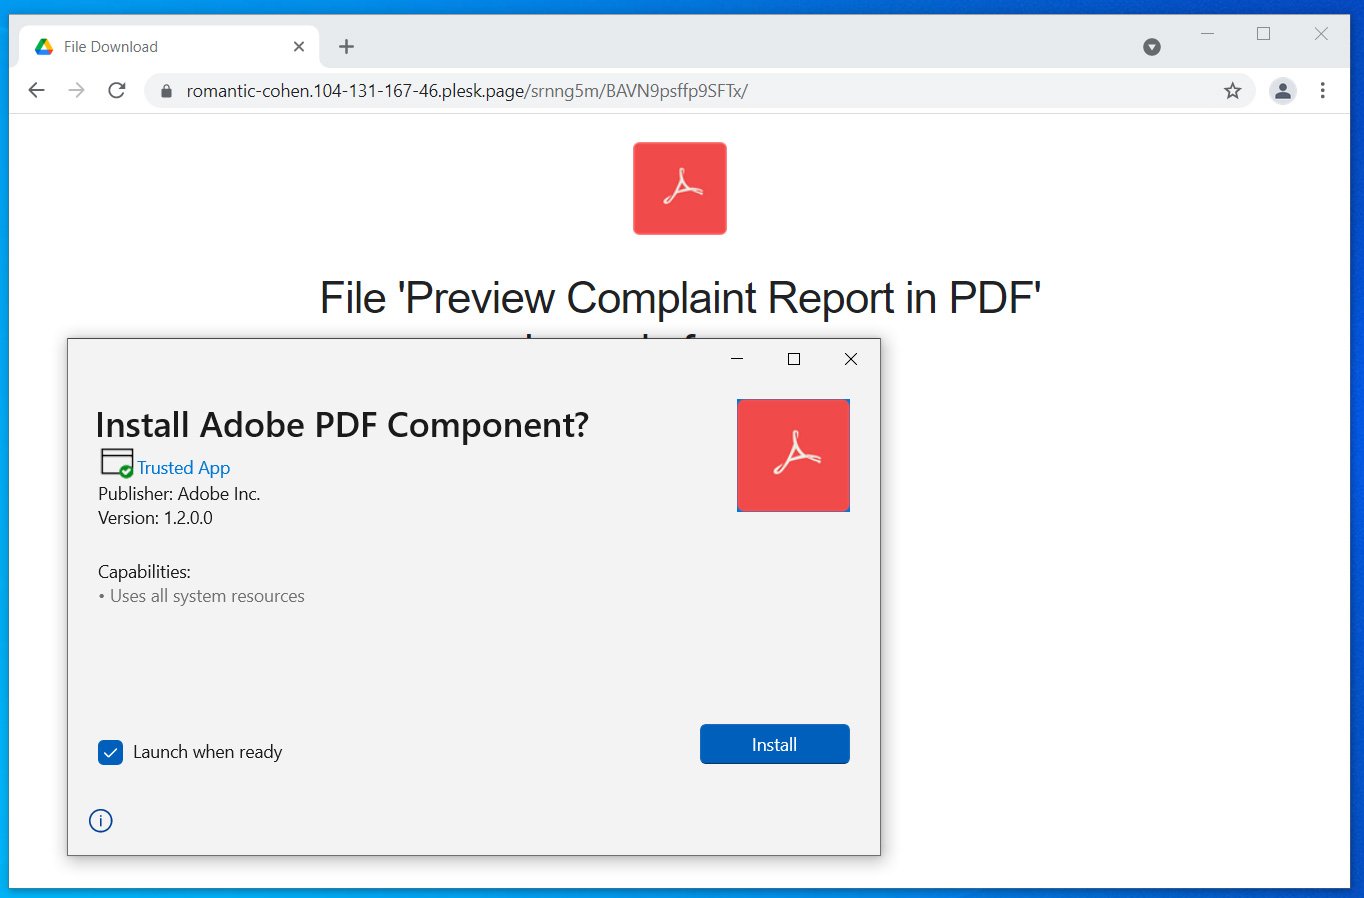Click the info icon in installer dialog
This screenshot has width=1364, height=898.
(101, 821)
